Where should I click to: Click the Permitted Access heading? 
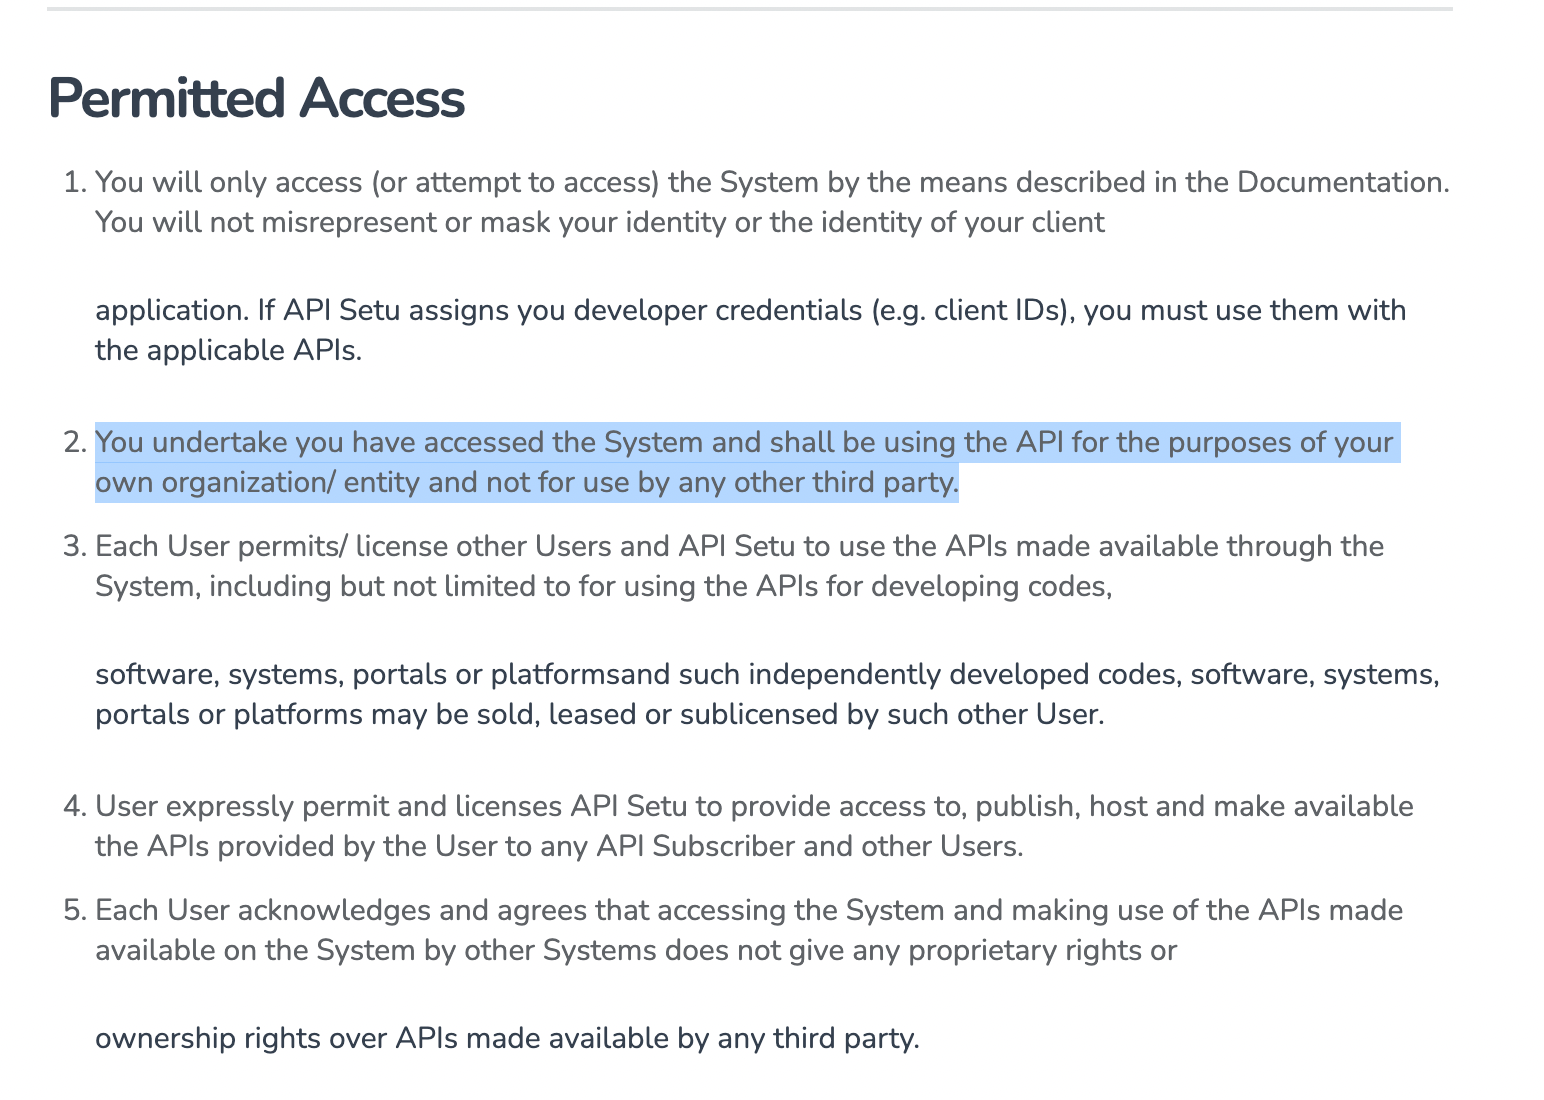[x=256, y=99]
